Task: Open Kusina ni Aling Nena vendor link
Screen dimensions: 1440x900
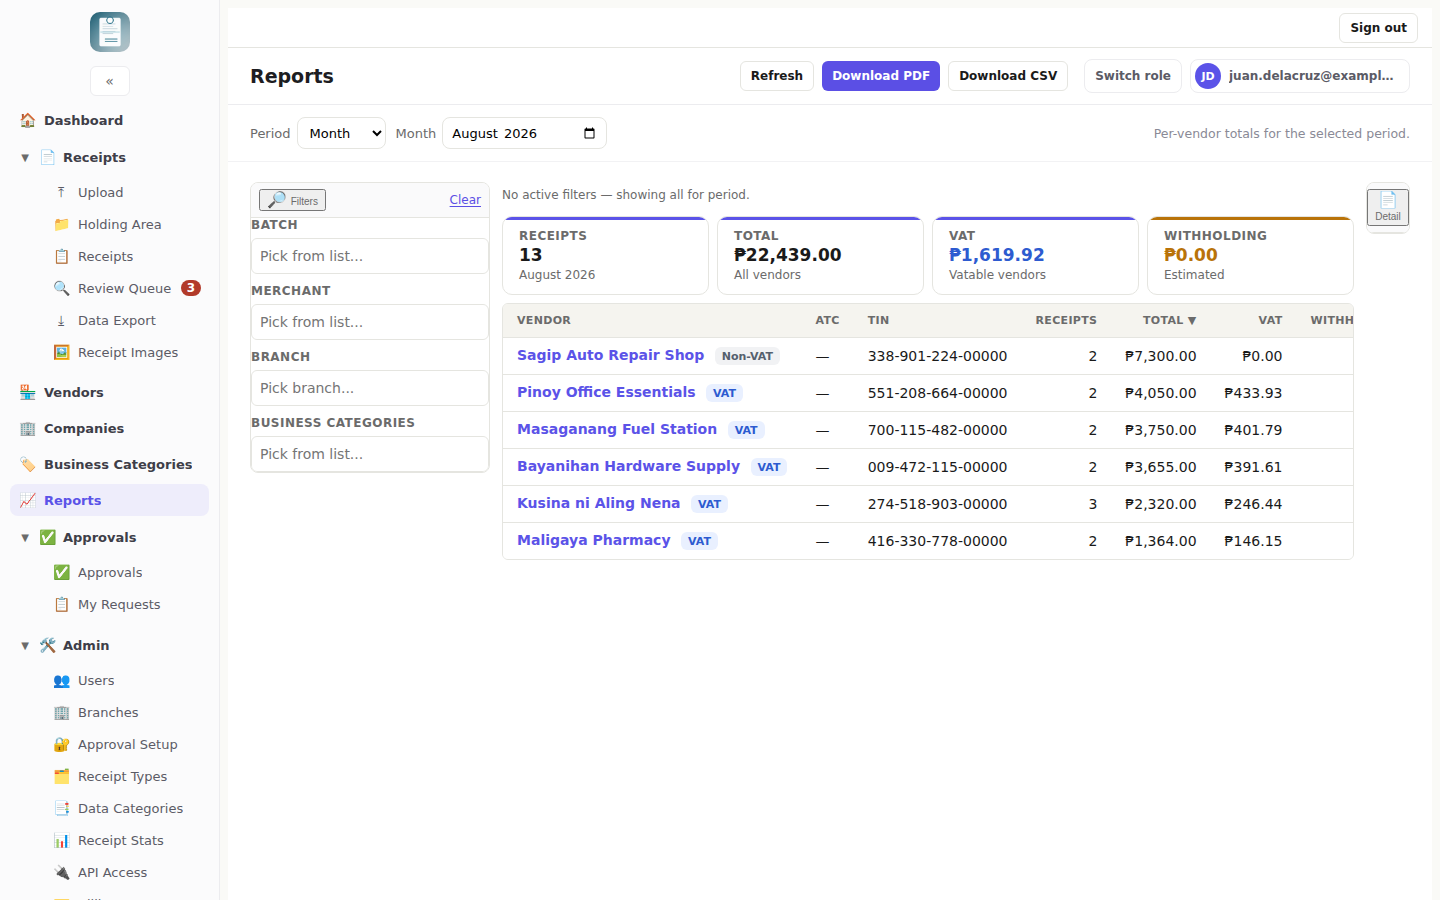Action: pos(598,503)
